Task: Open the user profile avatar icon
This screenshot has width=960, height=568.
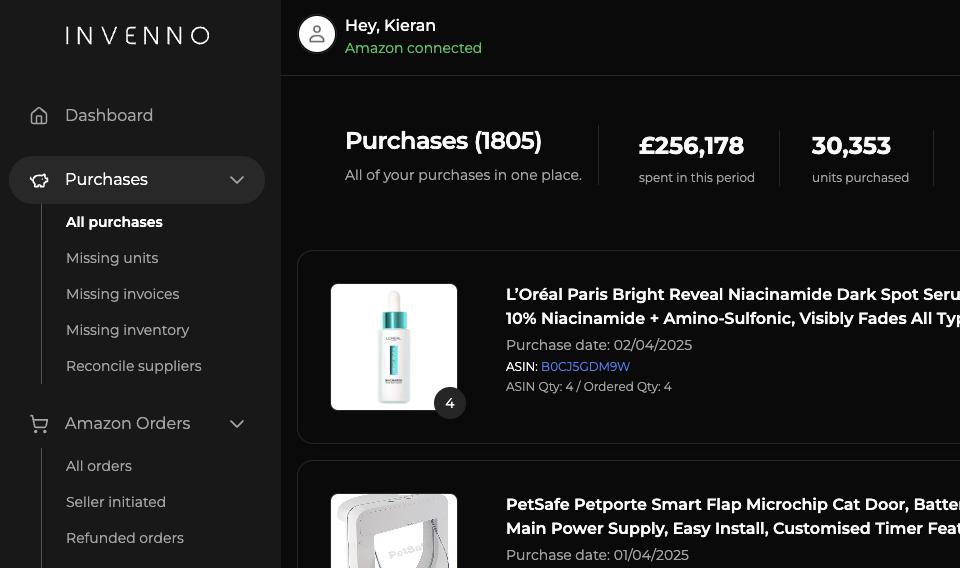Action: (x=317, y=34)
